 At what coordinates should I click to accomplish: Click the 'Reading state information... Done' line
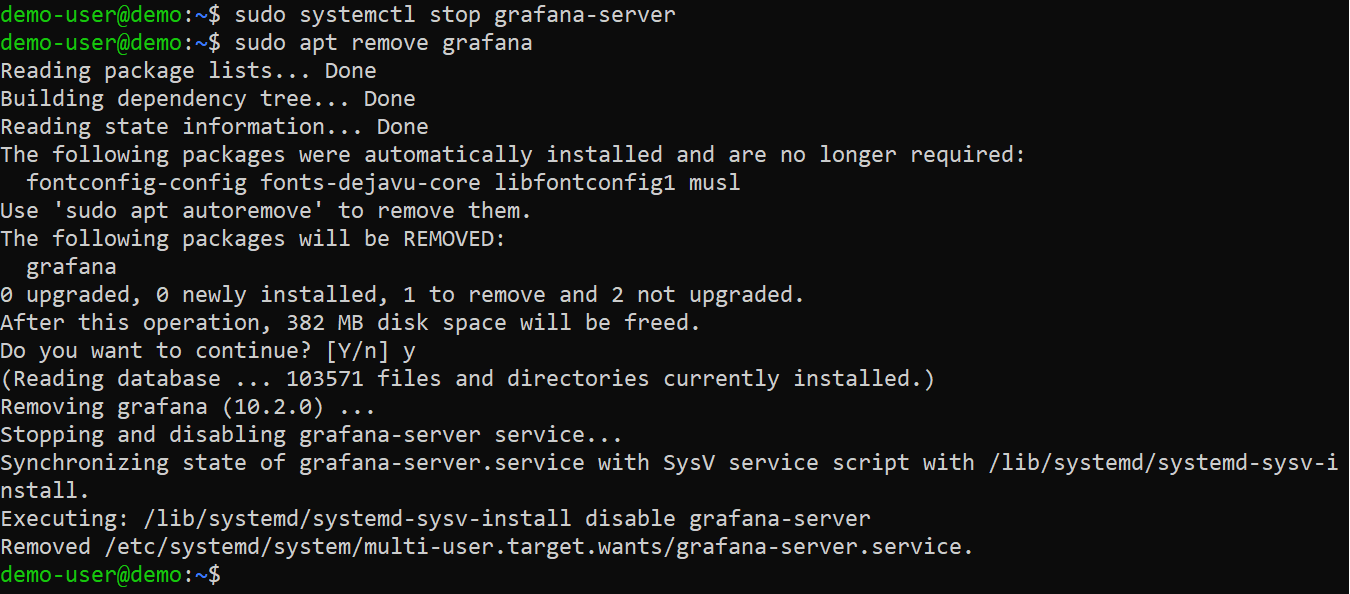coord(214,127)
